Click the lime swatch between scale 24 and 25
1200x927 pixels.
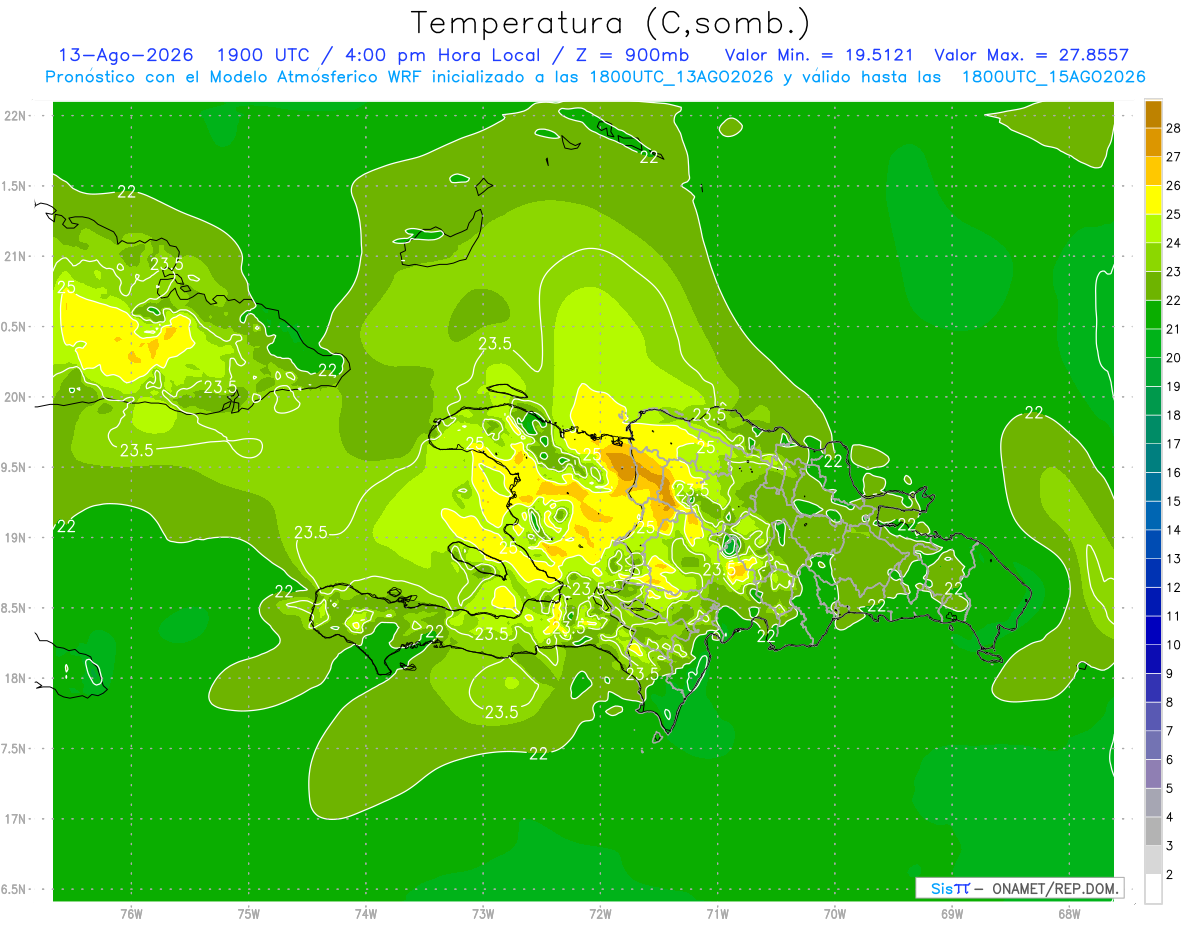1153,228
